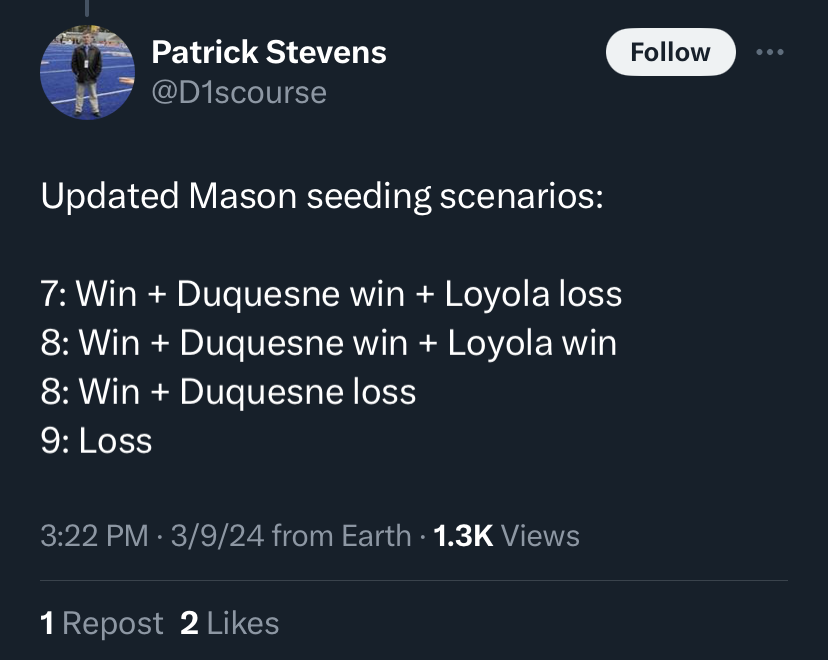This screenshot has width=828, height=660.
Task: Click the "Updated Mason seeding scenarios:" heading text
Action: [322, 196]
